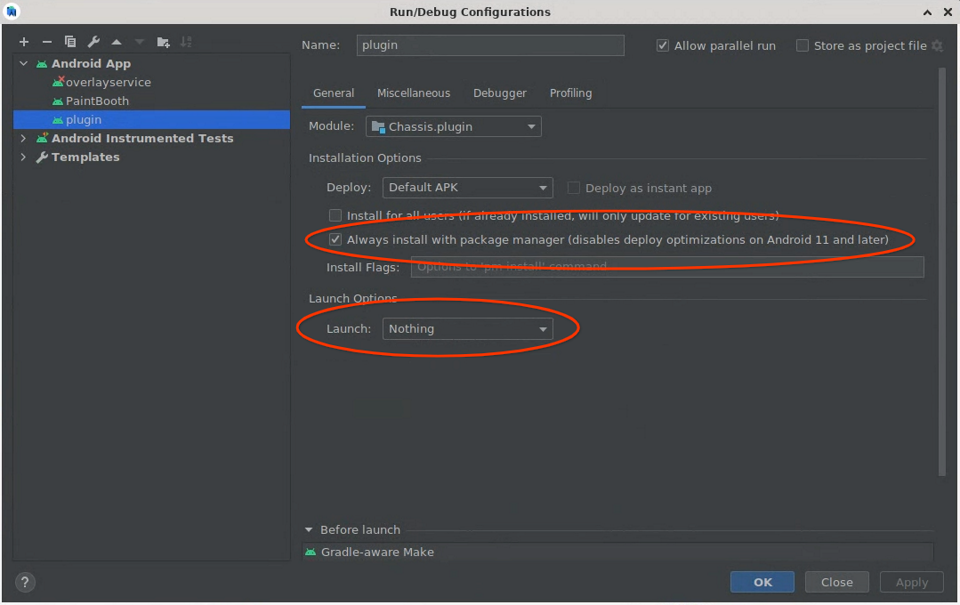Image resolution: width=960 pixels, height=605 pixels.
Task: Open the Launch dropdown set to Nothing
Action: pyautogui.click(x=467, y=328)
